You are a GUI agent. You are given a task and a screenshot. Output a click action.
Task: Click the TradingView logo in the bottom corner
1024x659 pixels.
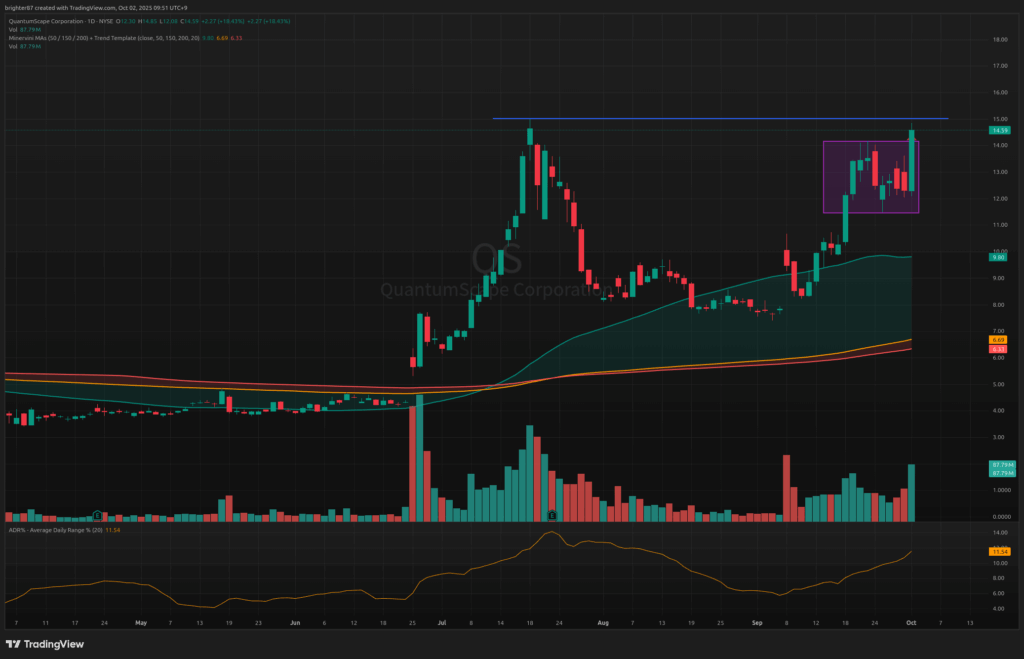43,644
